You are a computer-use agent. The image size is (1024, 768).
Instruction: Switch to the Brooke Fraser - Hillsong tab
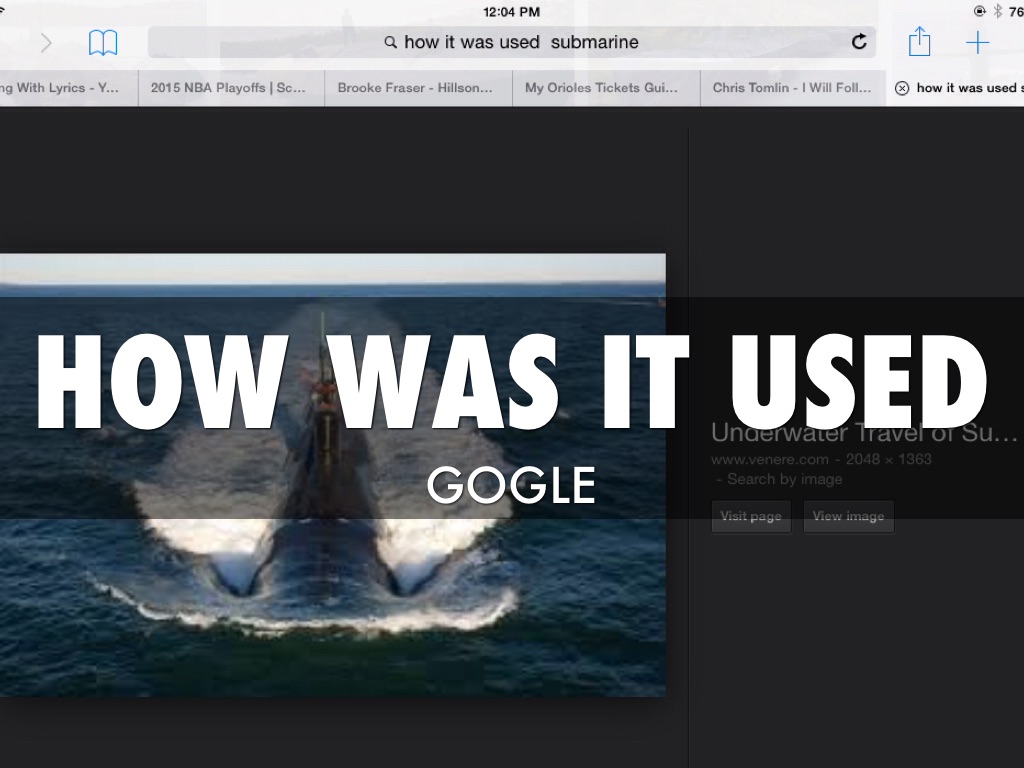pyautogui.click(x=415, y=88)
